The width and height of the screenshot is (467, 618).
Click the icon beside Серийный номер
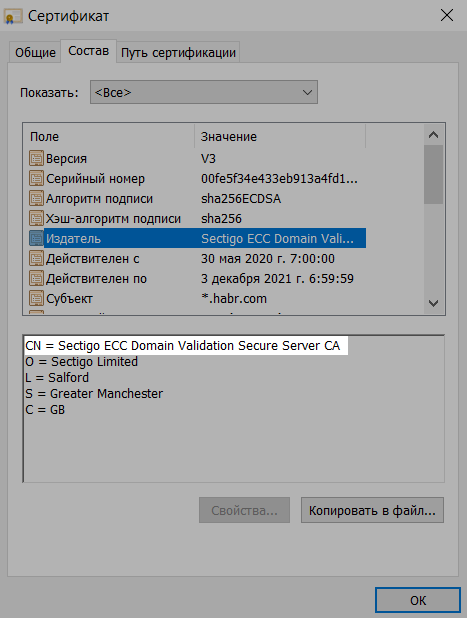point(36,179)
